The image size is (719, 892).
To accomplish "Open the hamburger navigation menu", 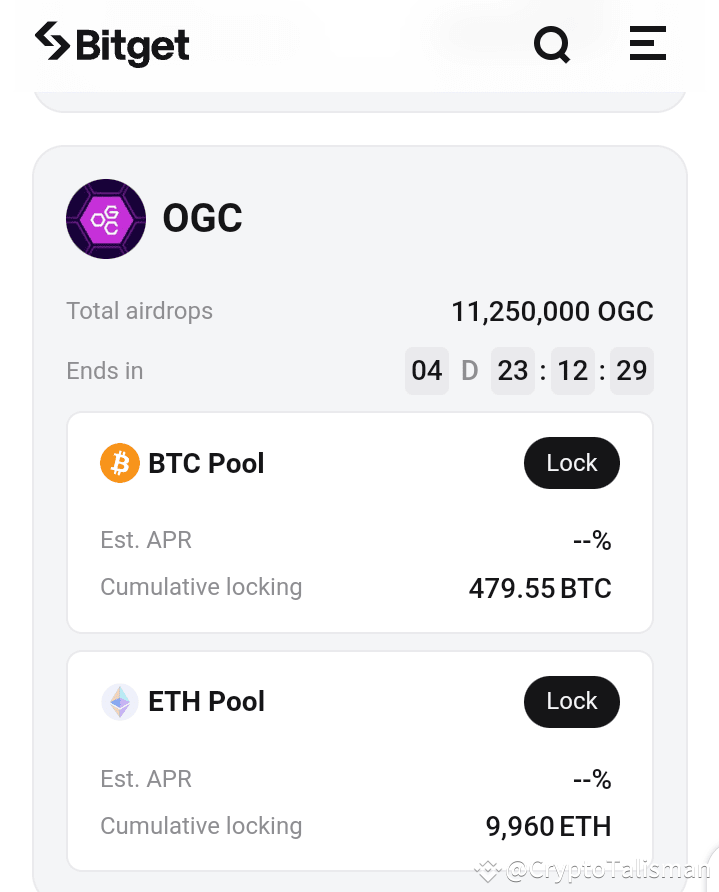I will pyautogui.click(x=648, y=44).
